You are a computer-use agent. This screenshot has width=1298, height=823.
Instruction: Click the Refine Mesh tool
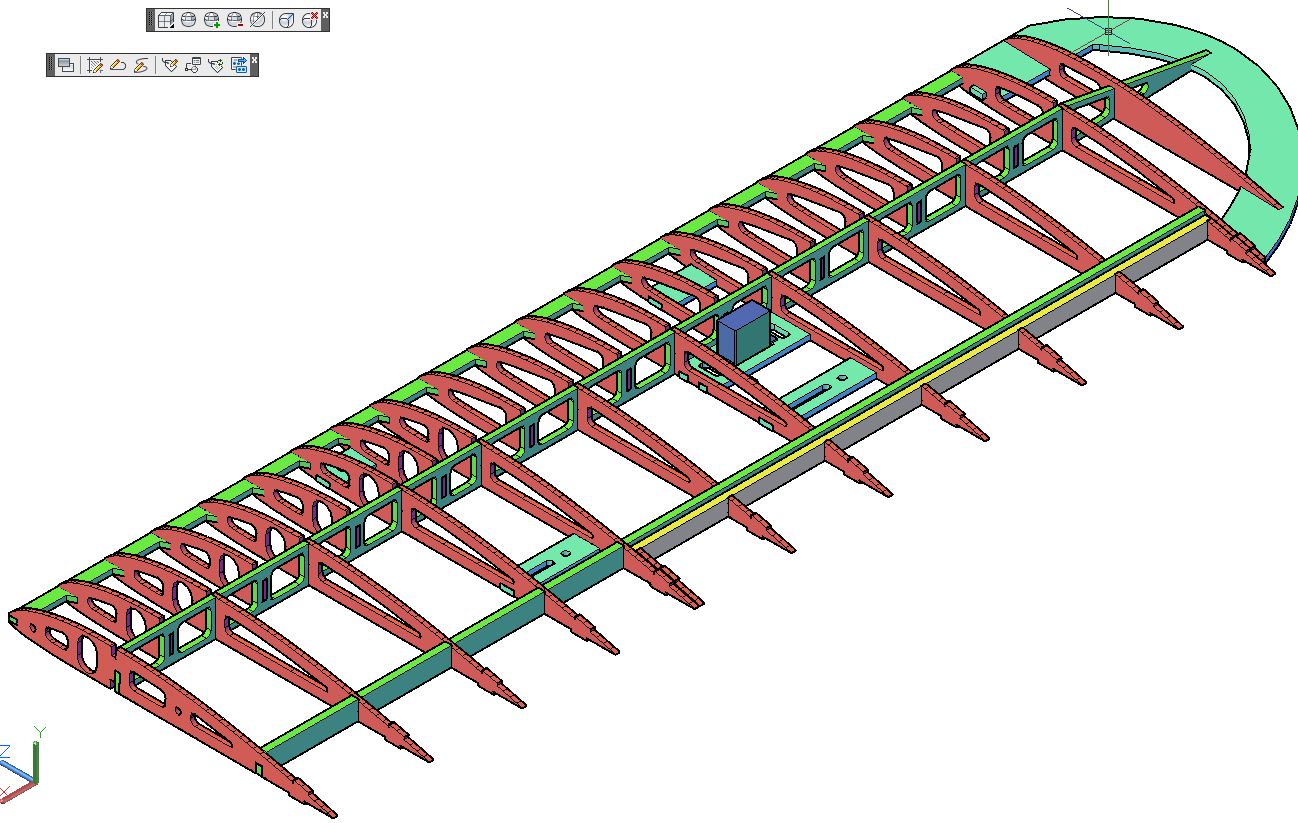(x=257, y=20)
